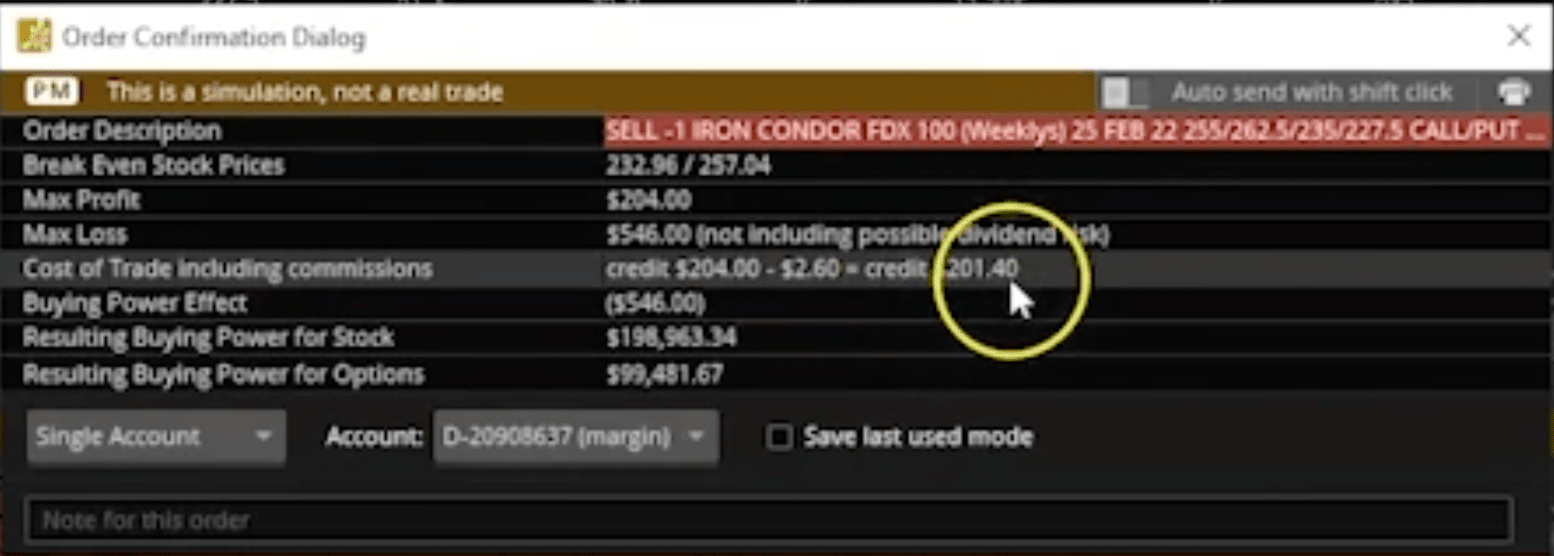The image size is (1554, 556).
Task: Click the Max Profit $204.00 value
Action: (x=648, y=200)
